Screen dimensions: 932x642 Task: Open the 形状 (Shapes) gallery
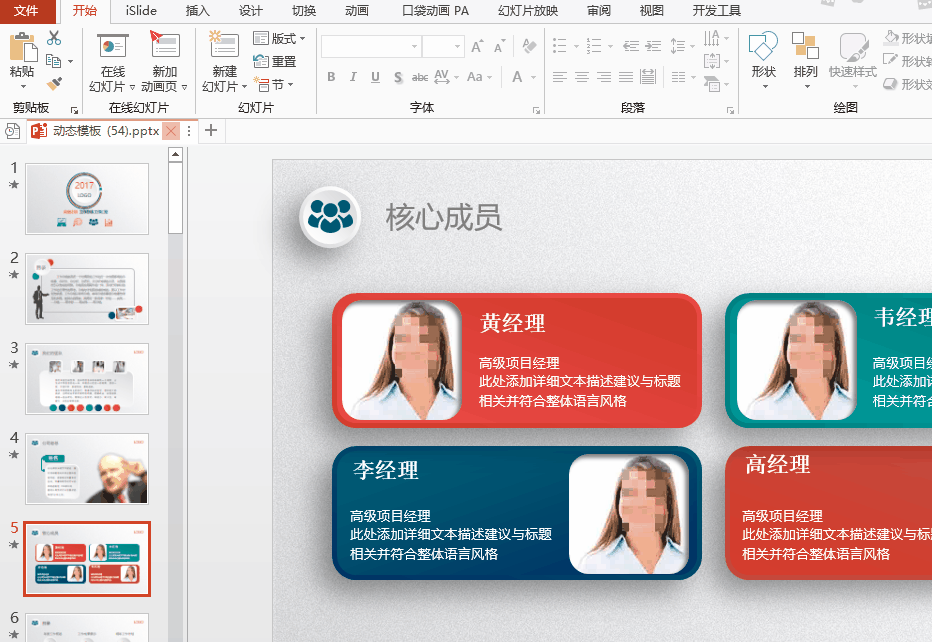(763, 58)
